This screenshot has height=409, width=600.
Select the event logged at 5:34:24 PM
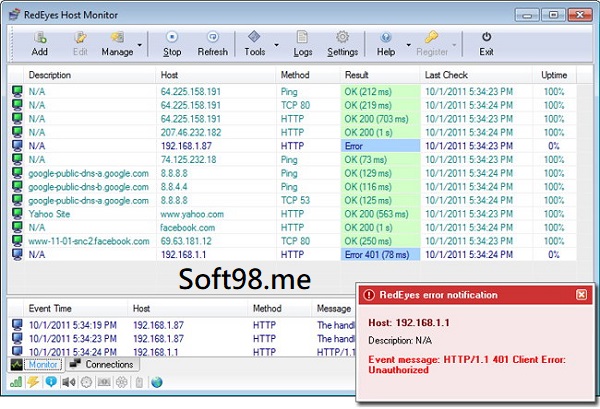tap(182, 351)
